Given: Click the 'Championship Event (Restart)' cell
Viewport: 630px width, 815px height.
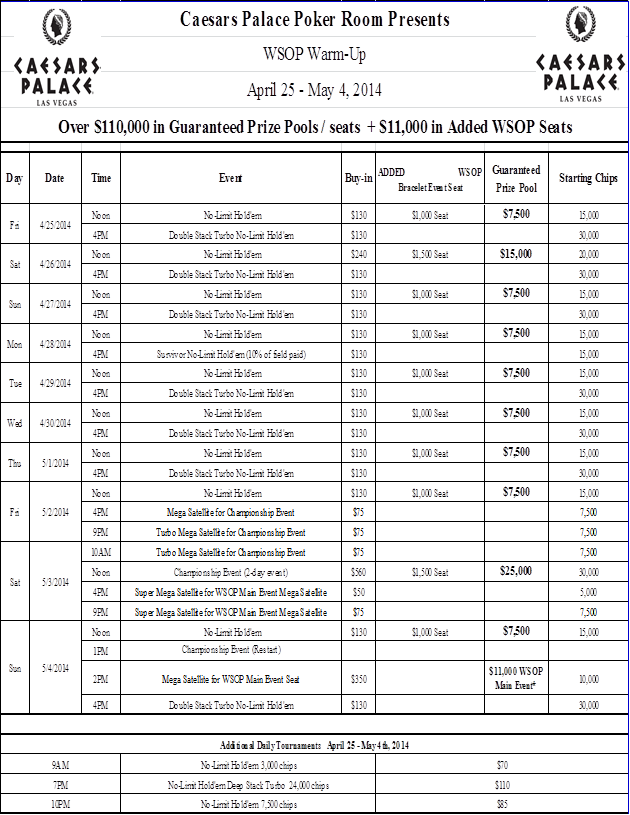Looking at the screenshot, I should [231, 650].
